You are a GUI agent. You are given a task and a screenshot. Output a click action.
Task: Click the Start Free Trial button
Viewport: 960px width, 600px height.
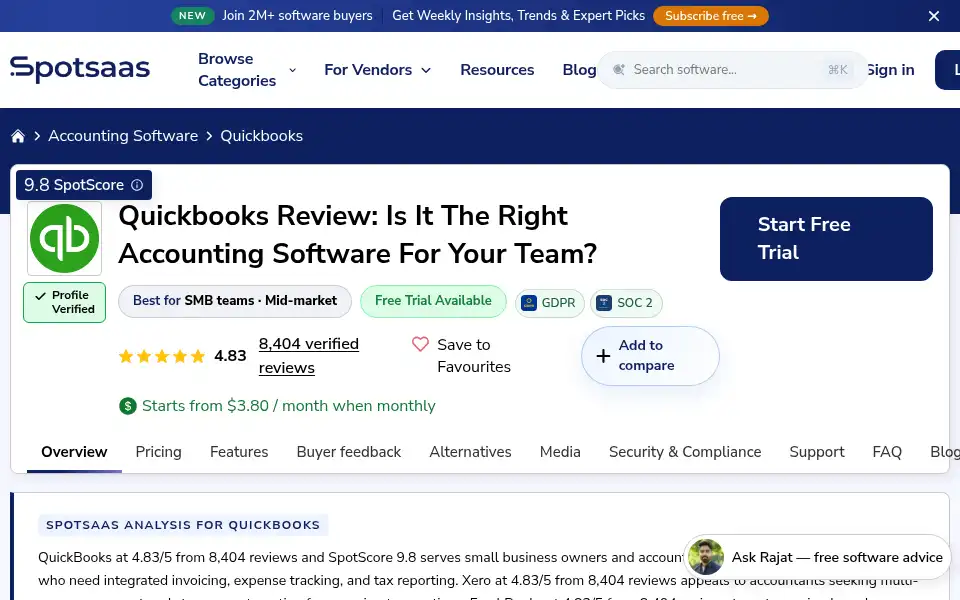pos(826,239)
